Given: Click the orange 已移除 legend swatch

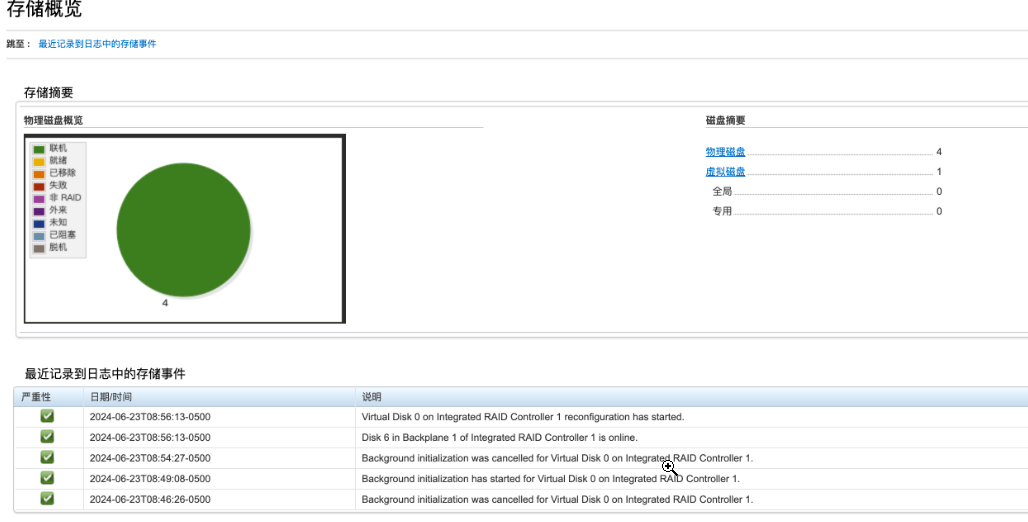Looking at the screenshot, I should tap(39, 174).
